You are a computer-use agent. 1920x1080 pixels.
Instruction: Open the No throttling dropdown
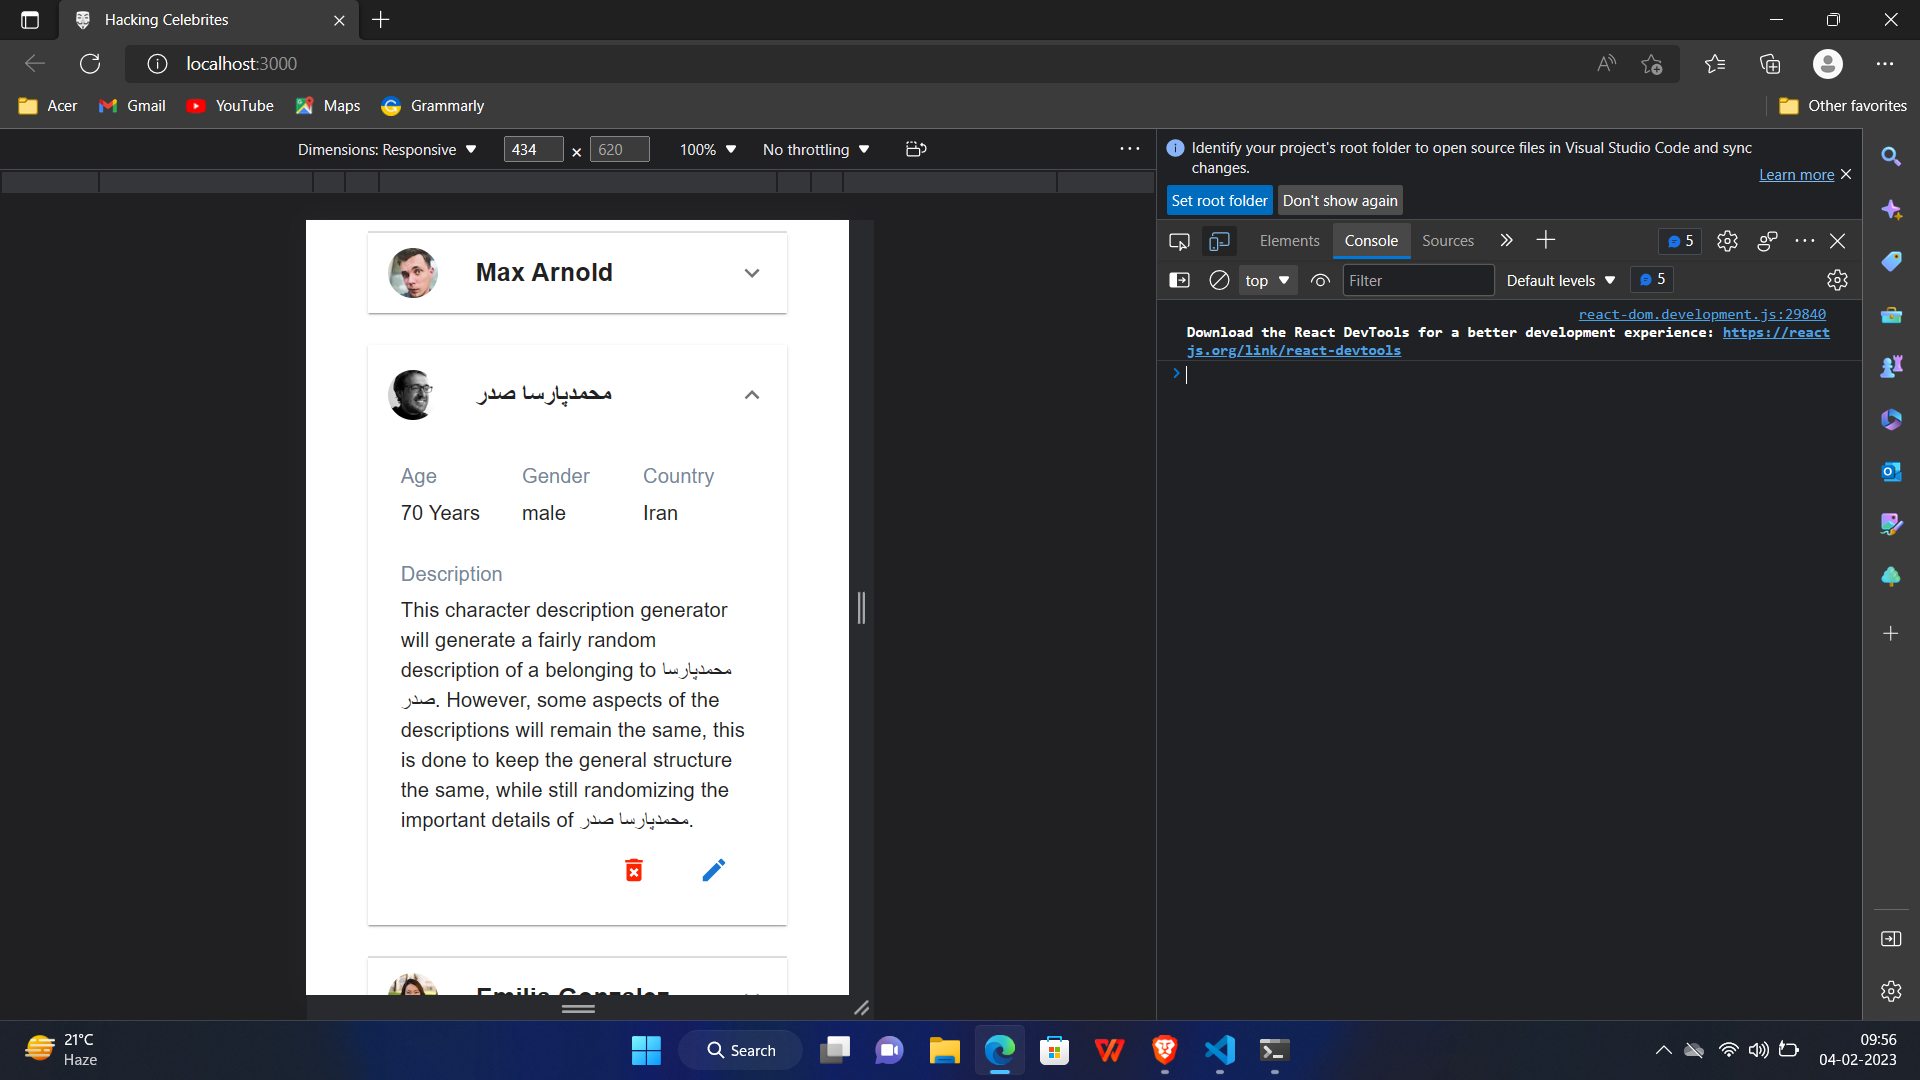point(815,149)
